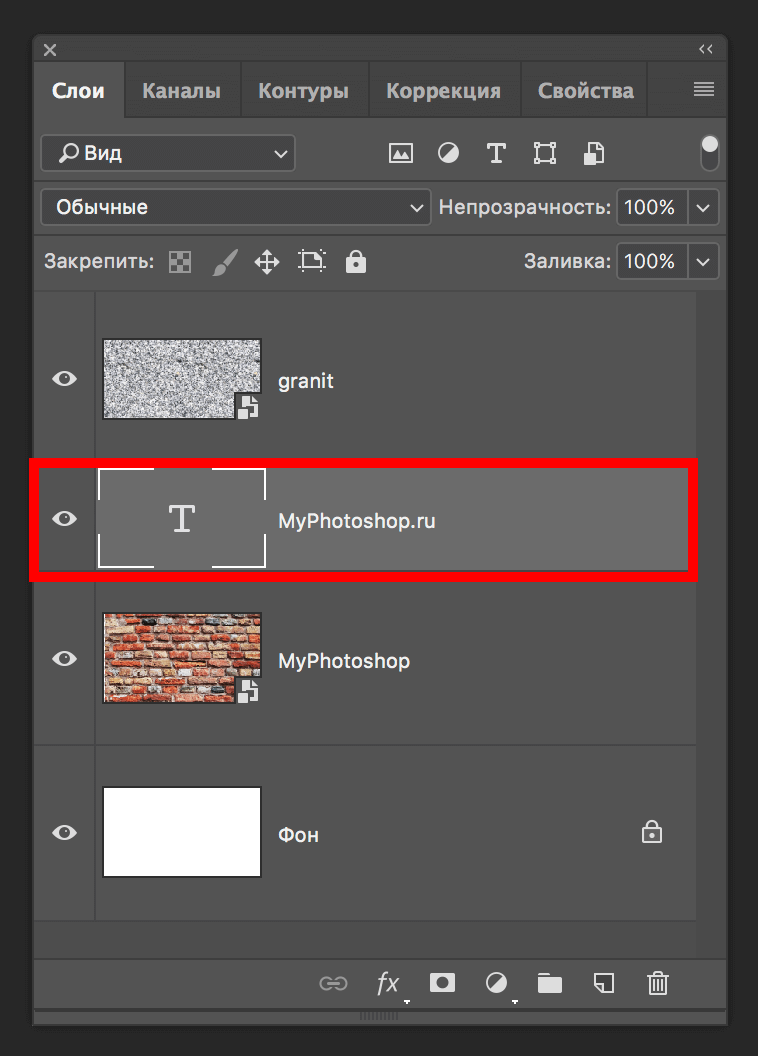Filter layers by adjustment layer icon

tap(449, 153)
